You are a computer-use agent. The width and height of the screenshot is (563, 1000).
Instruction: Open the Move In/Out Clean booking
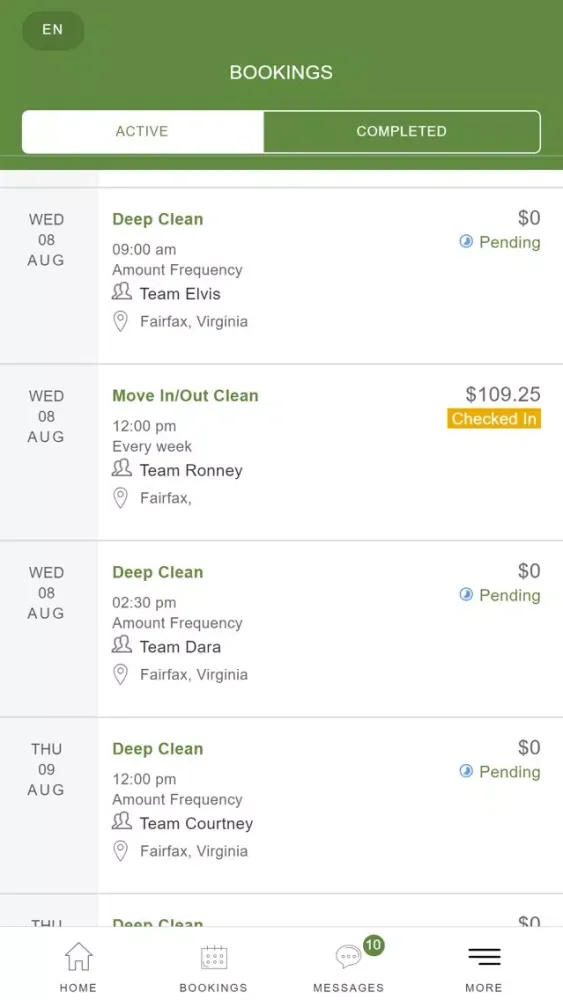click(x=185, y=395)
